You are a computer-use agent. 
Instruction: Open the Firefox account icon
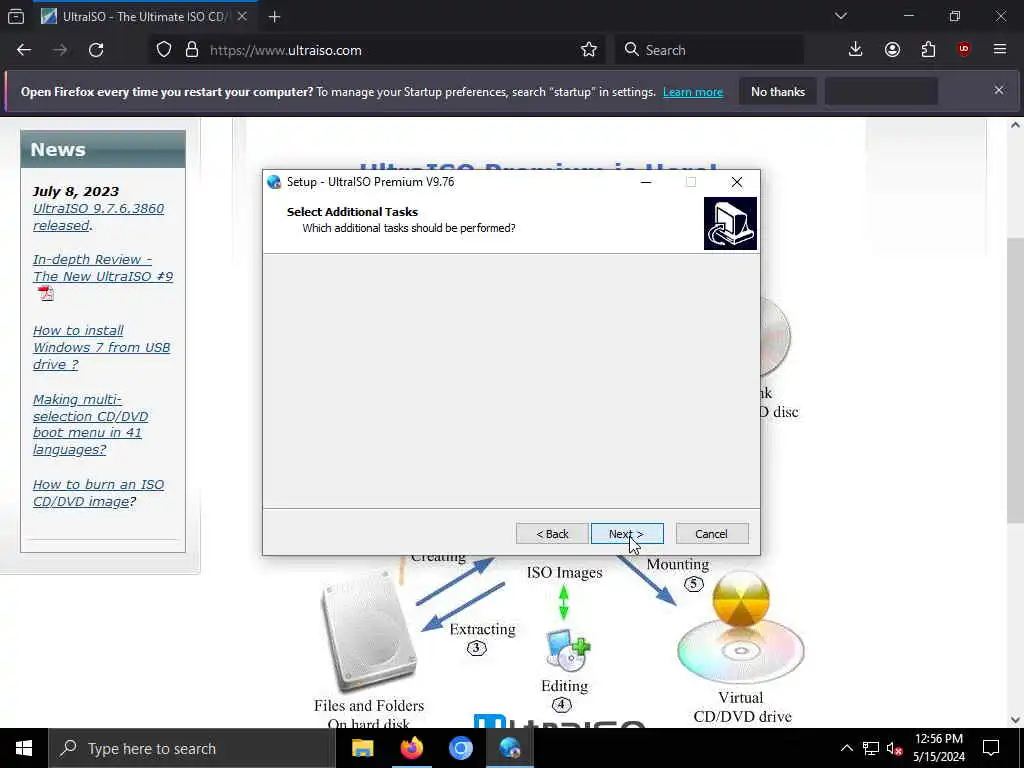[892, 50]
